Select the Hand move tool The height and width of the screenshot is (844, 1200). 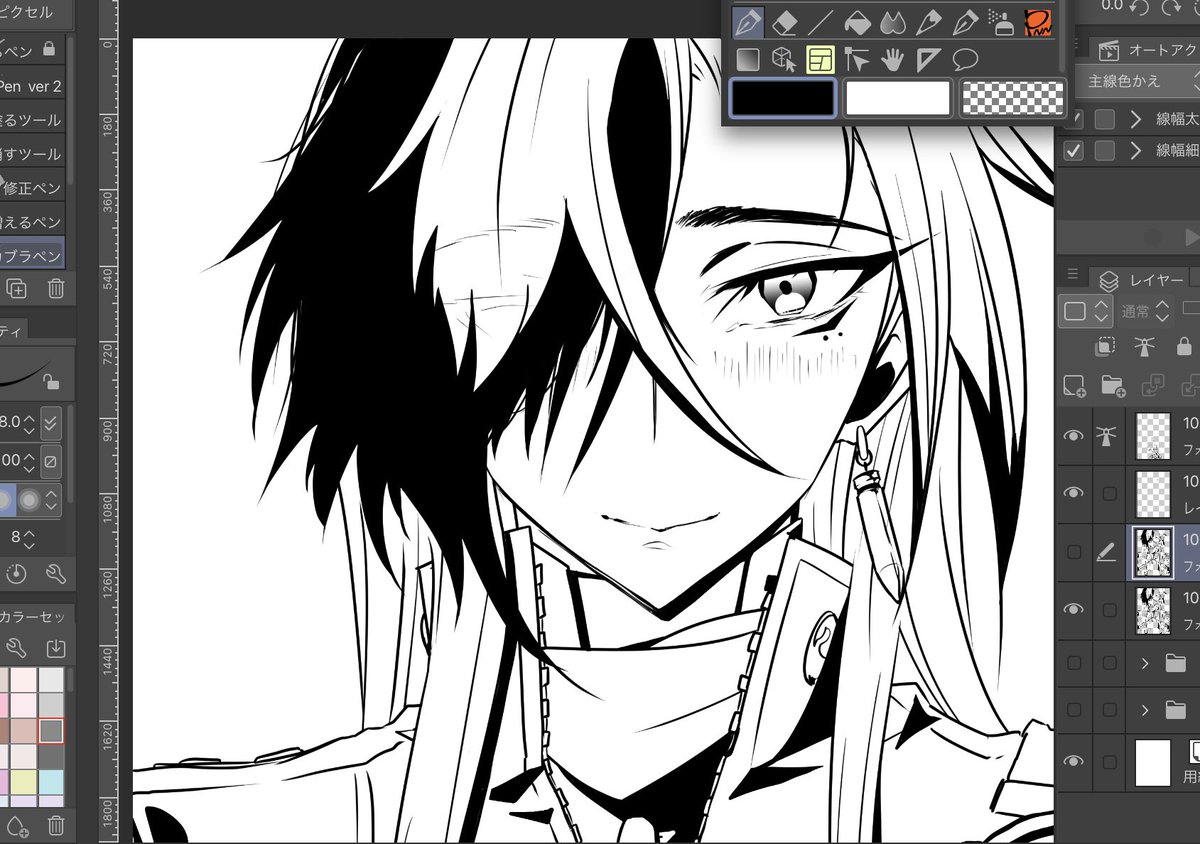coord(892,61)
